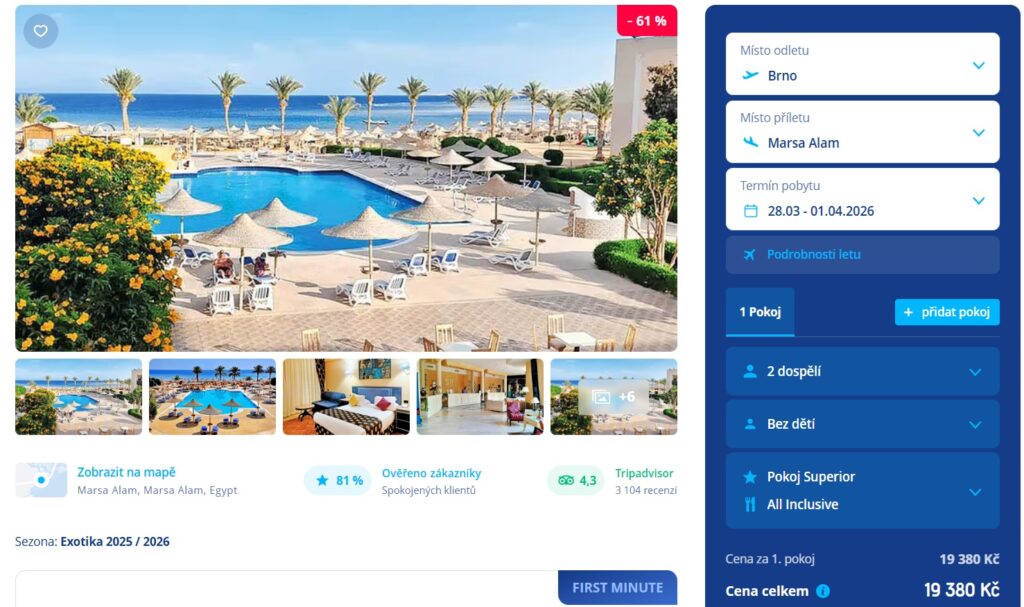This screenshot has height=607, width=1024.
Task: Open Podrobnosti letu flight details
Action: [x=862, y=255]
